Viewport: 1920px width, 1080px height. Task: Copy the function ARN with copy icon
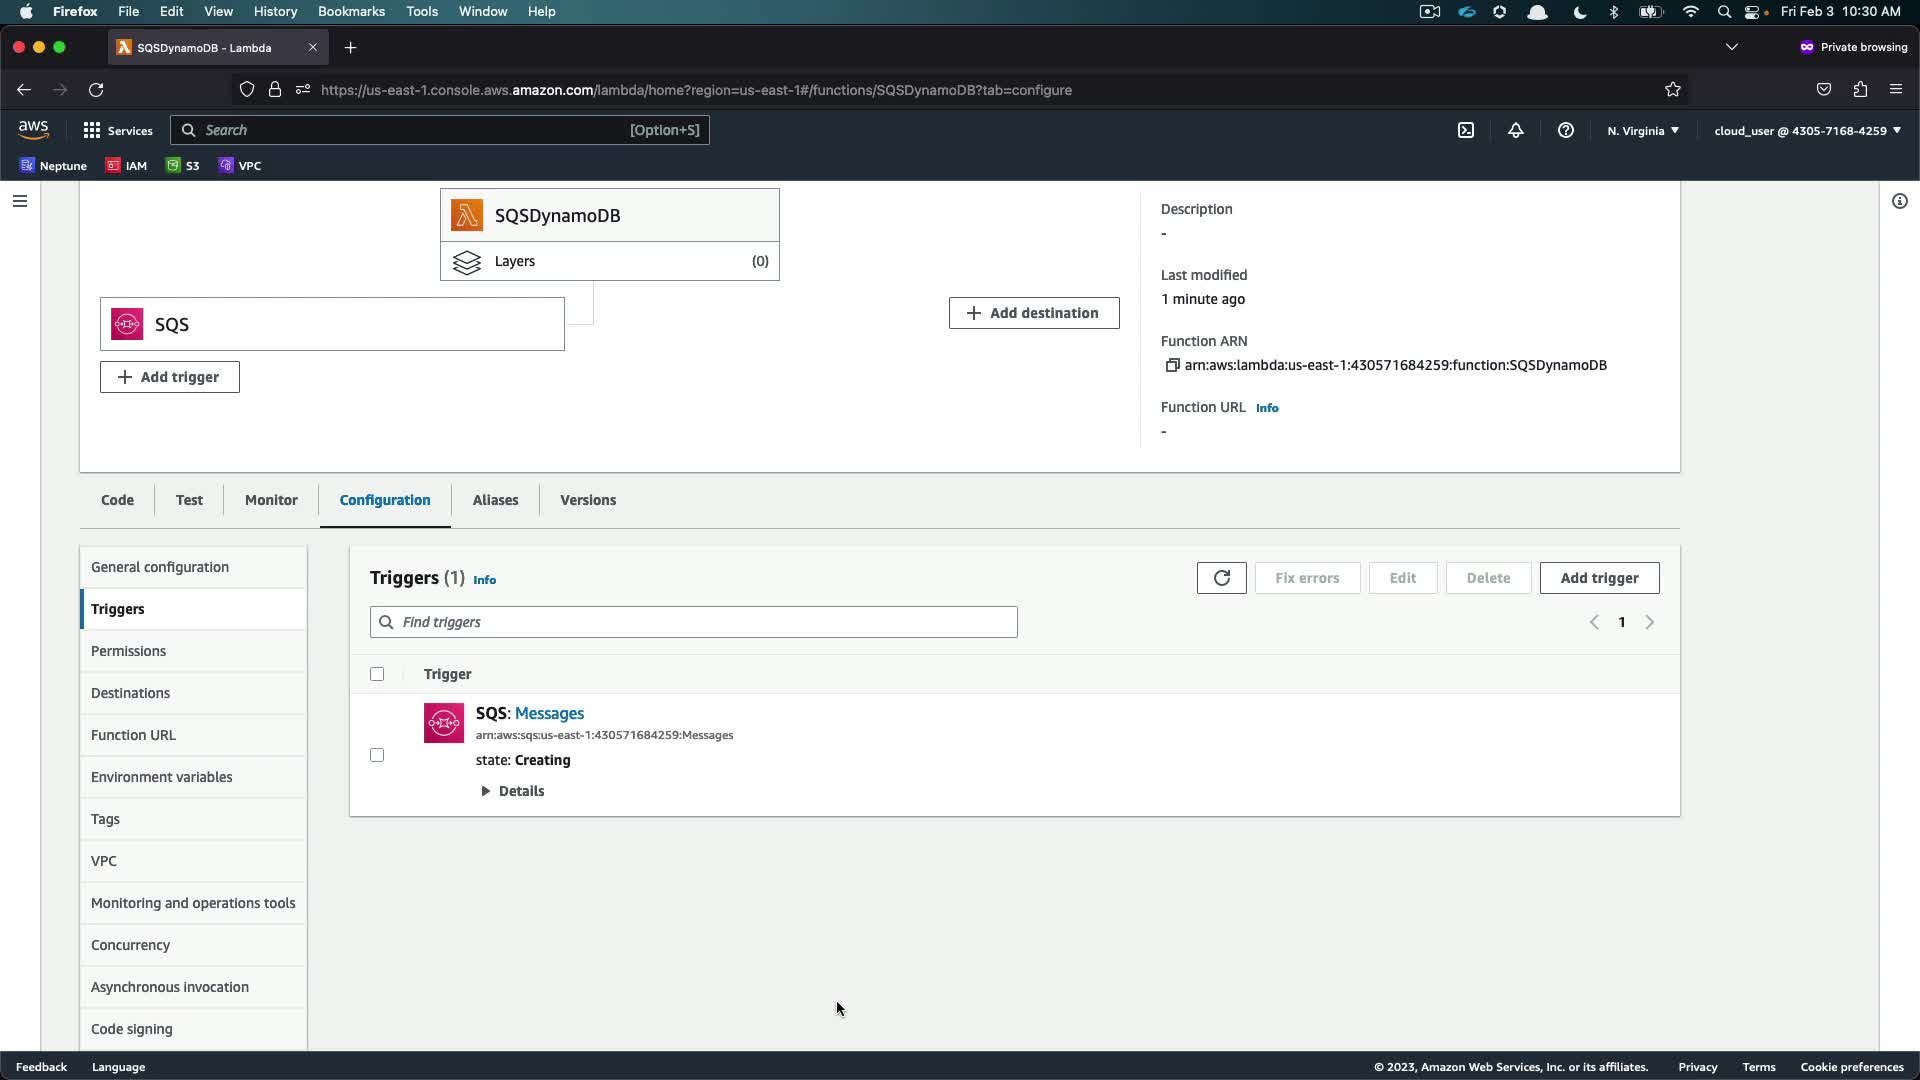click(x=1172, y=366)
